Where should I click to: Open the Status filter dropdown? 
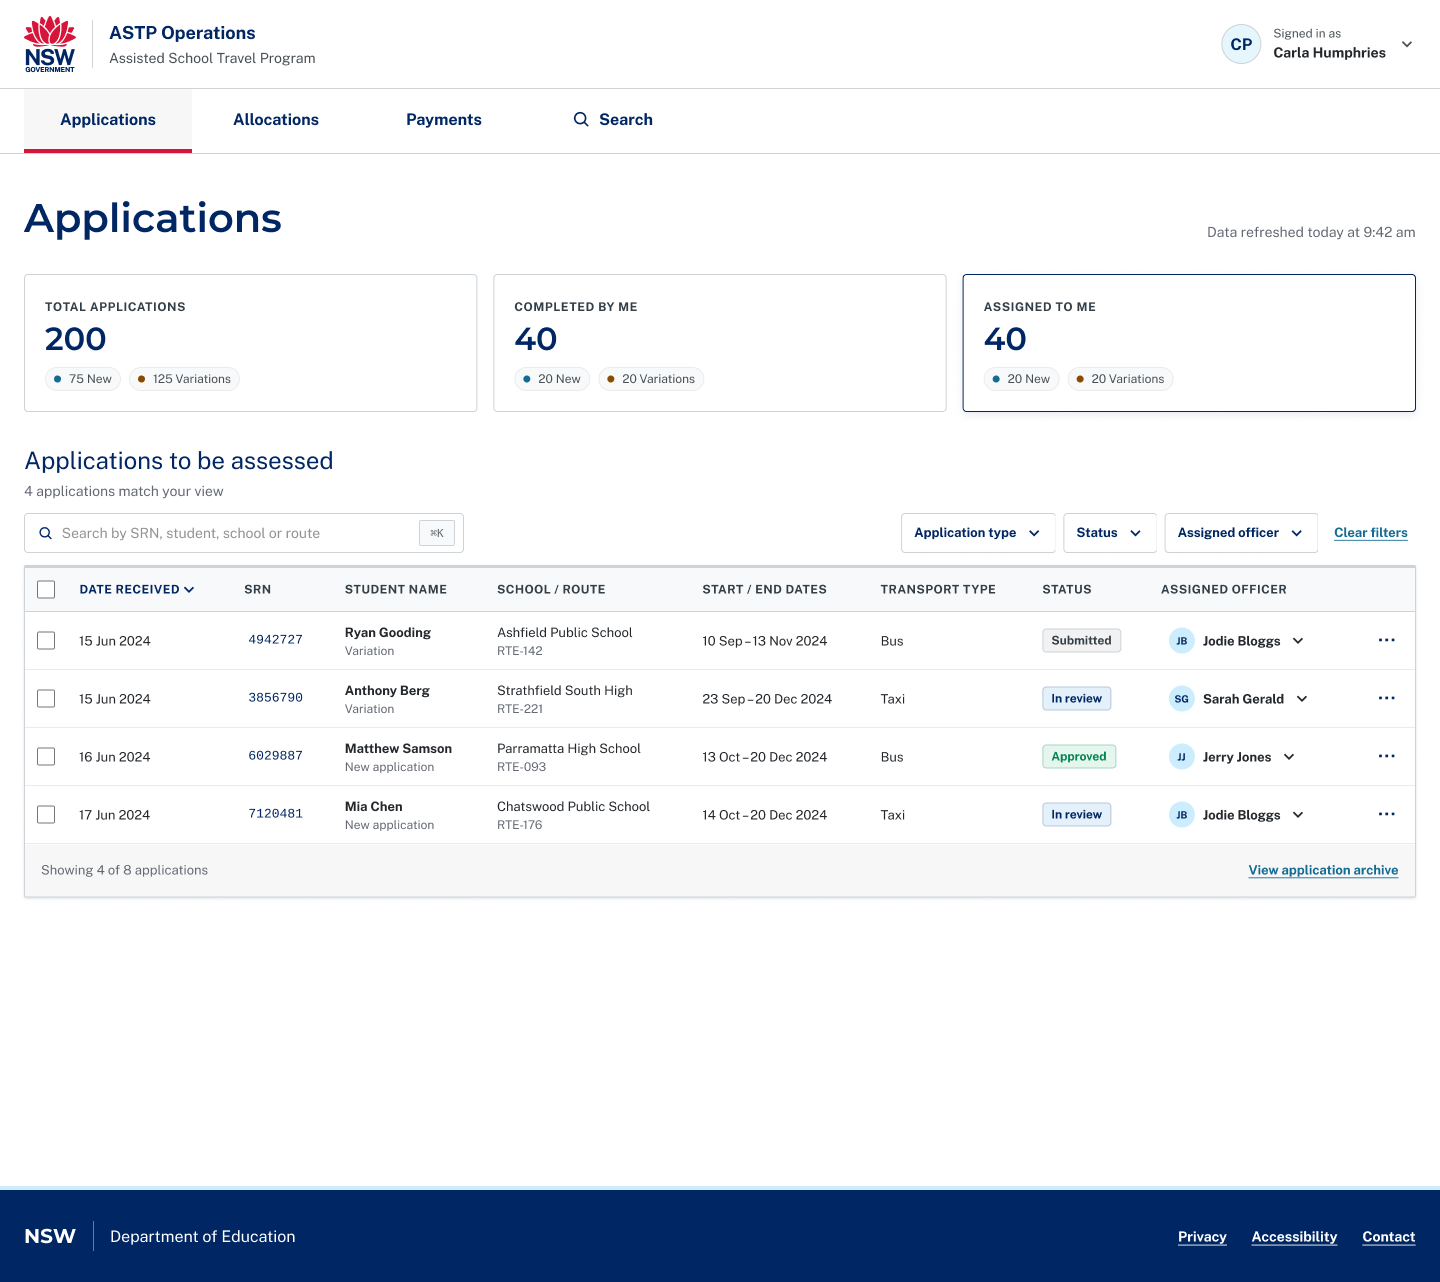(1110, 533)
